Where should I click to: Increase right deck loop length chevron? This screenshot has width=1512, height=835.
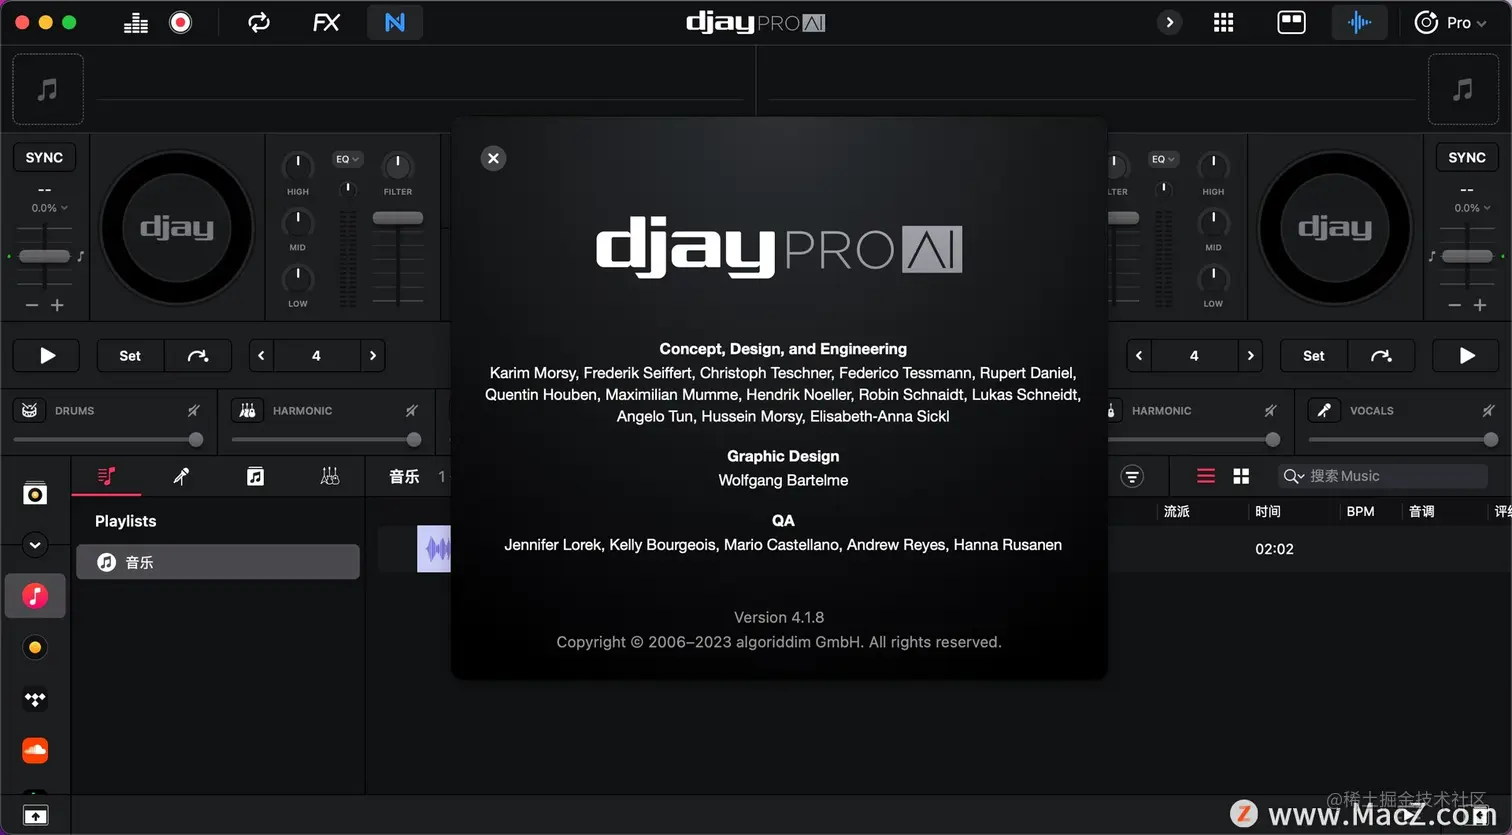pos(1250,355)
